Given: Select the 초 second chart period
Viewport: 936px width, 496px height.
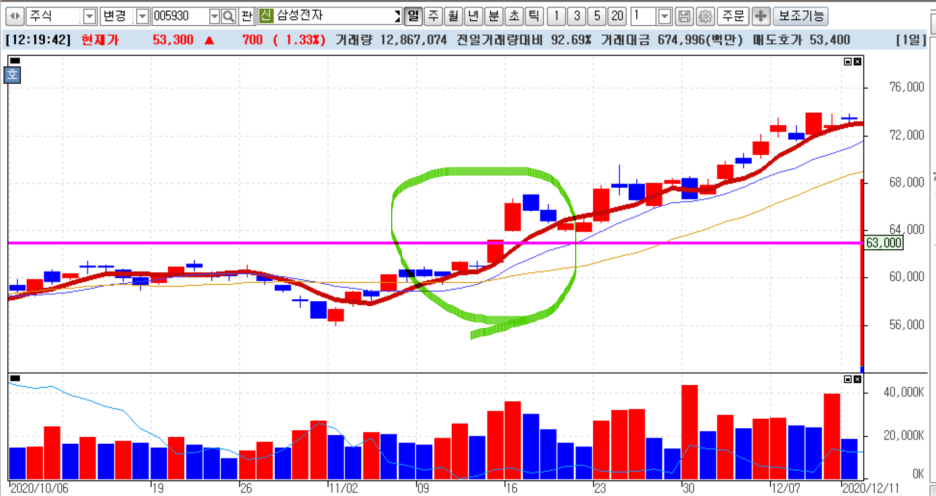Looking at the screenshot, I should click(x=514, y=16).
